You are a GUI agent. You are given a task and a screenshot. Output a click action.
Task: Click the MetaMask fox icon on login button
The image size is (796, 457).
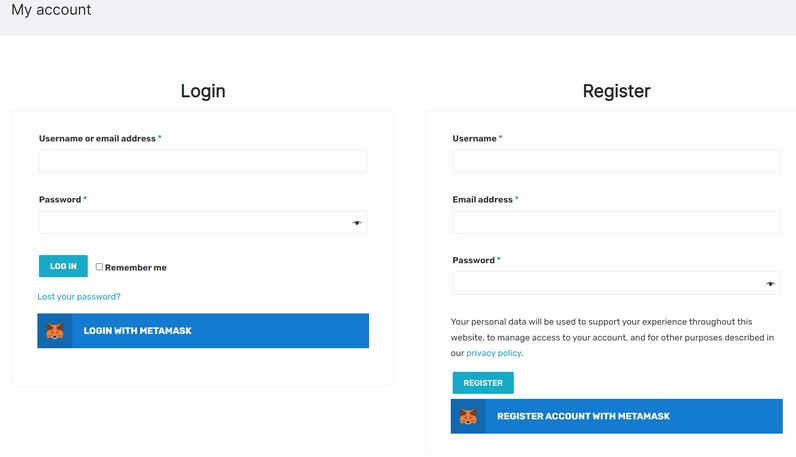(55, 331)
